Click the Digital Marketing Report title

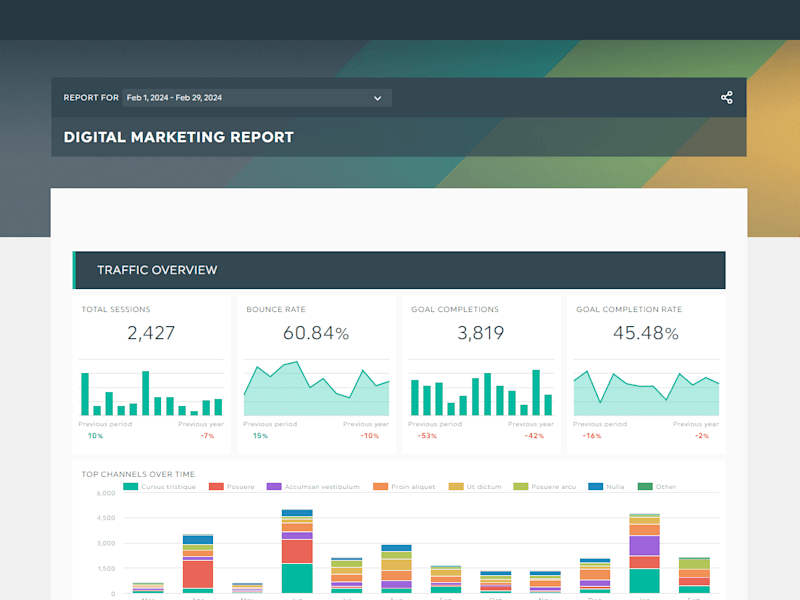[179, 137]
